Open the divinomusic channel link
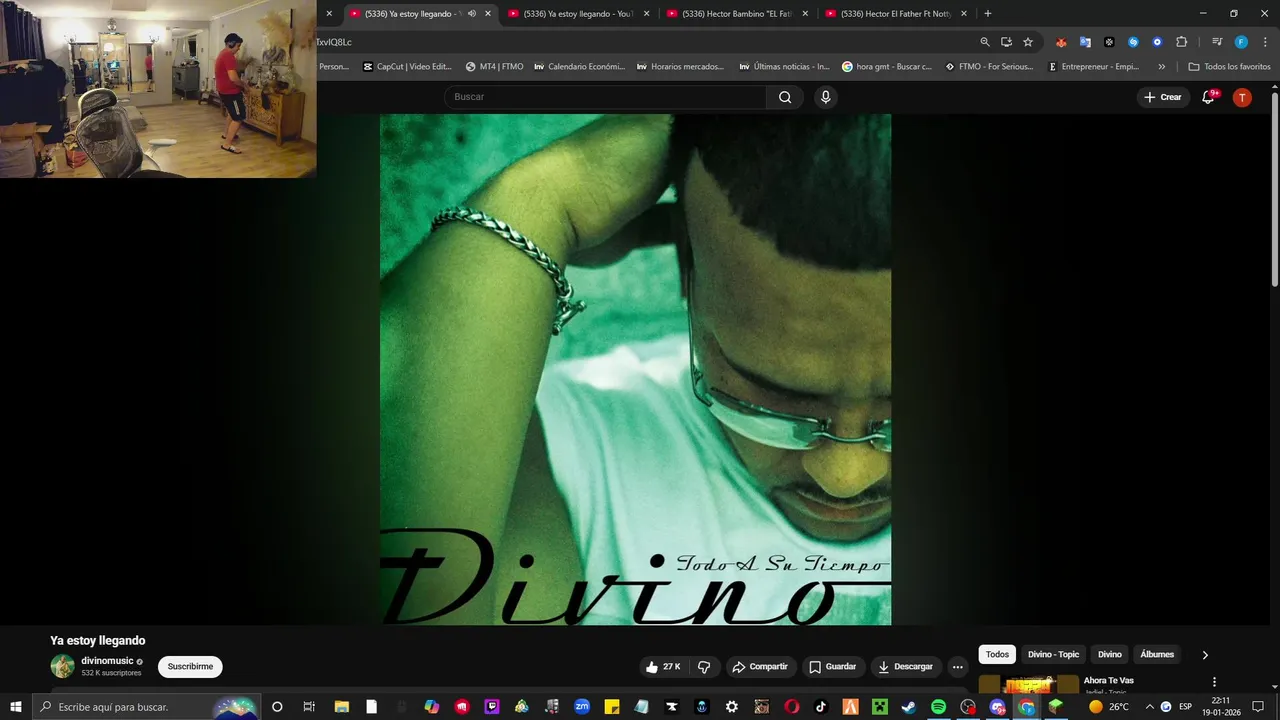The width and height of the screenshot is (1280, 720). pos(107,661)
